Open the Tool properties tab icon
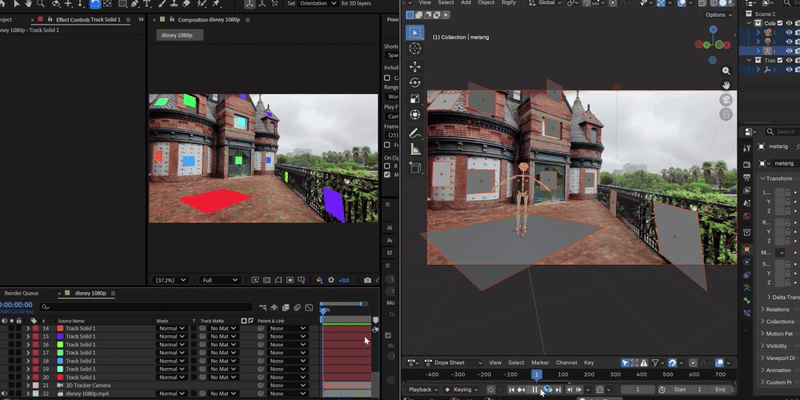The image size is (800, 400). [747, 148]
